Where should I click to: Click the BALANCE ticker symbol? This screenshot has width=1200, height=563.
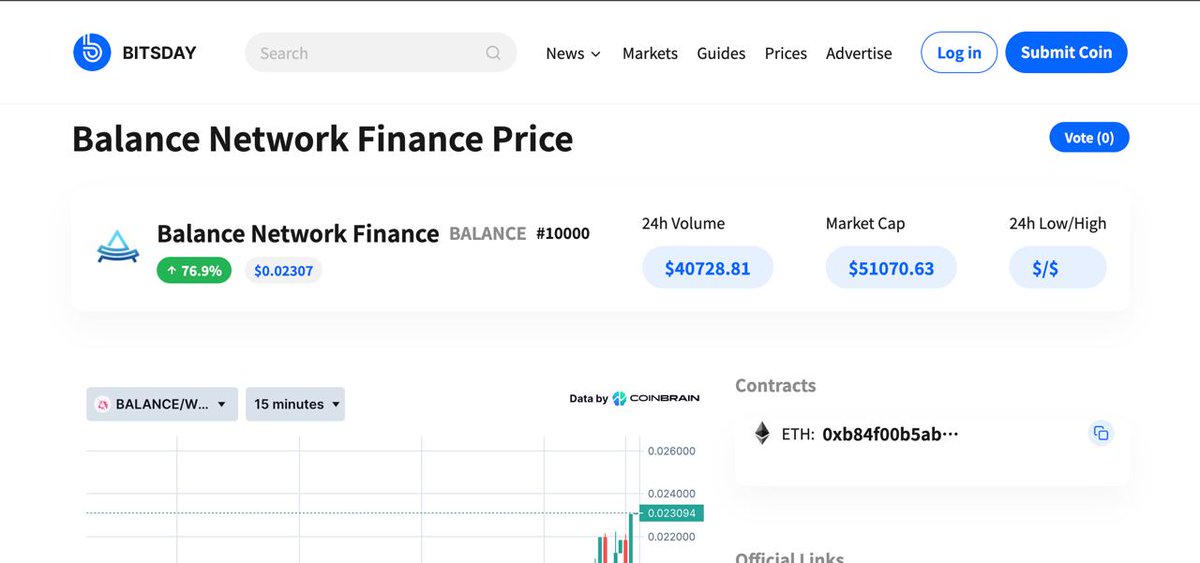coord(488,233)
